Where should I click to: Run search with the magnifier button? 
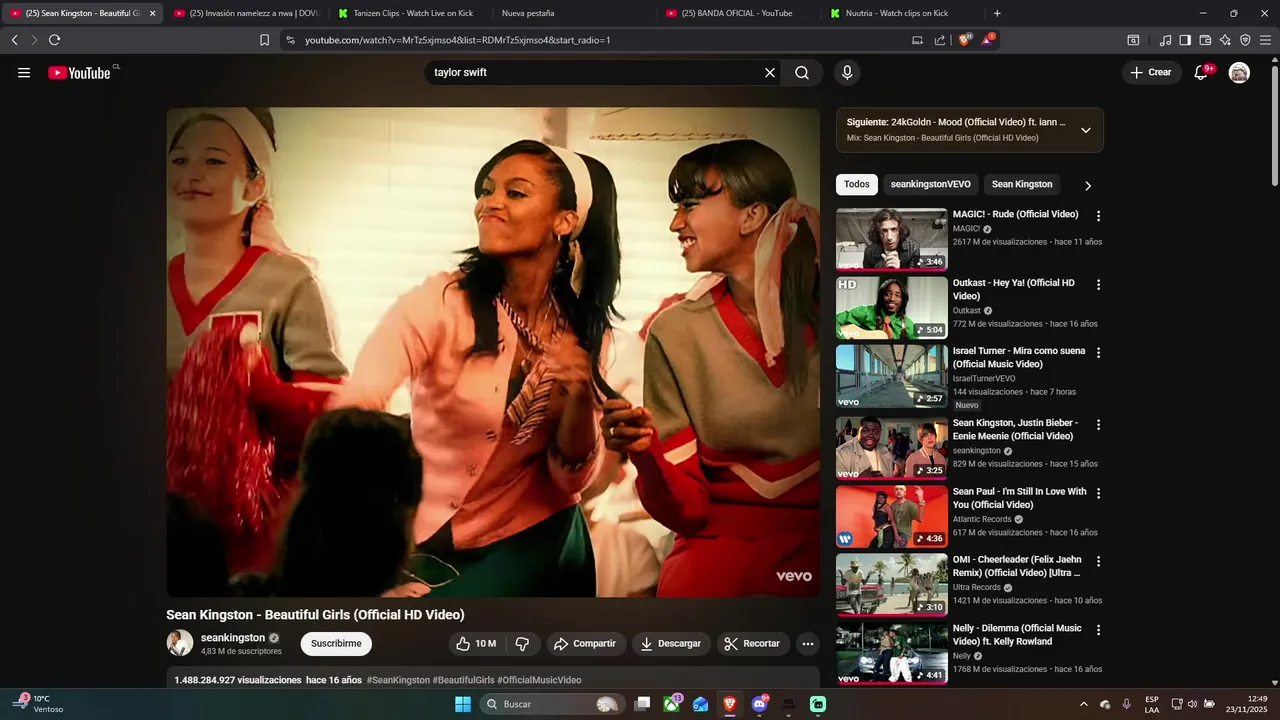tap(802, 72)
